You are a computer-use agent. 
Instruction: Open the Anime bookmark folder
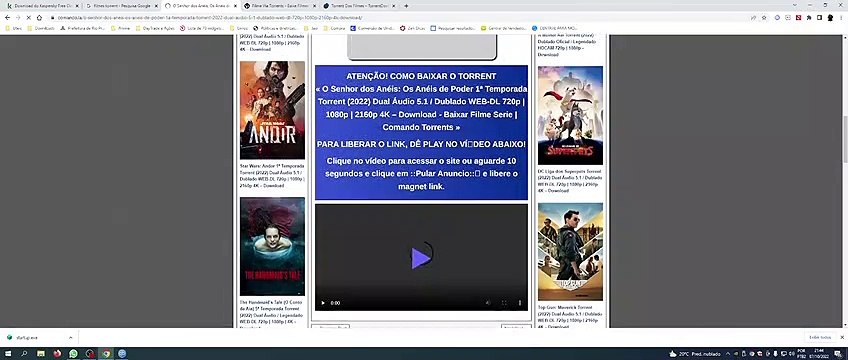(121, 28)
